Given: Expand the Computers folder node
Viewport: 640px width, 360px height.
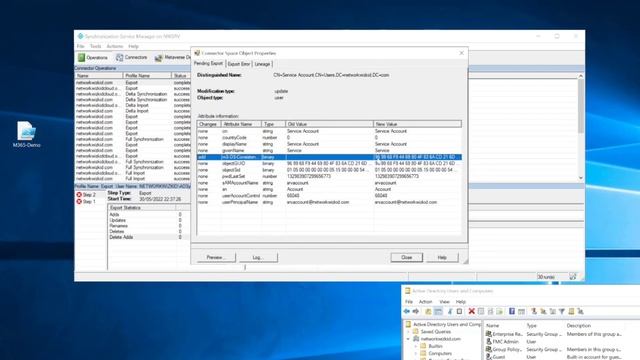Looking at the screenshot, I should click(416, 353).
